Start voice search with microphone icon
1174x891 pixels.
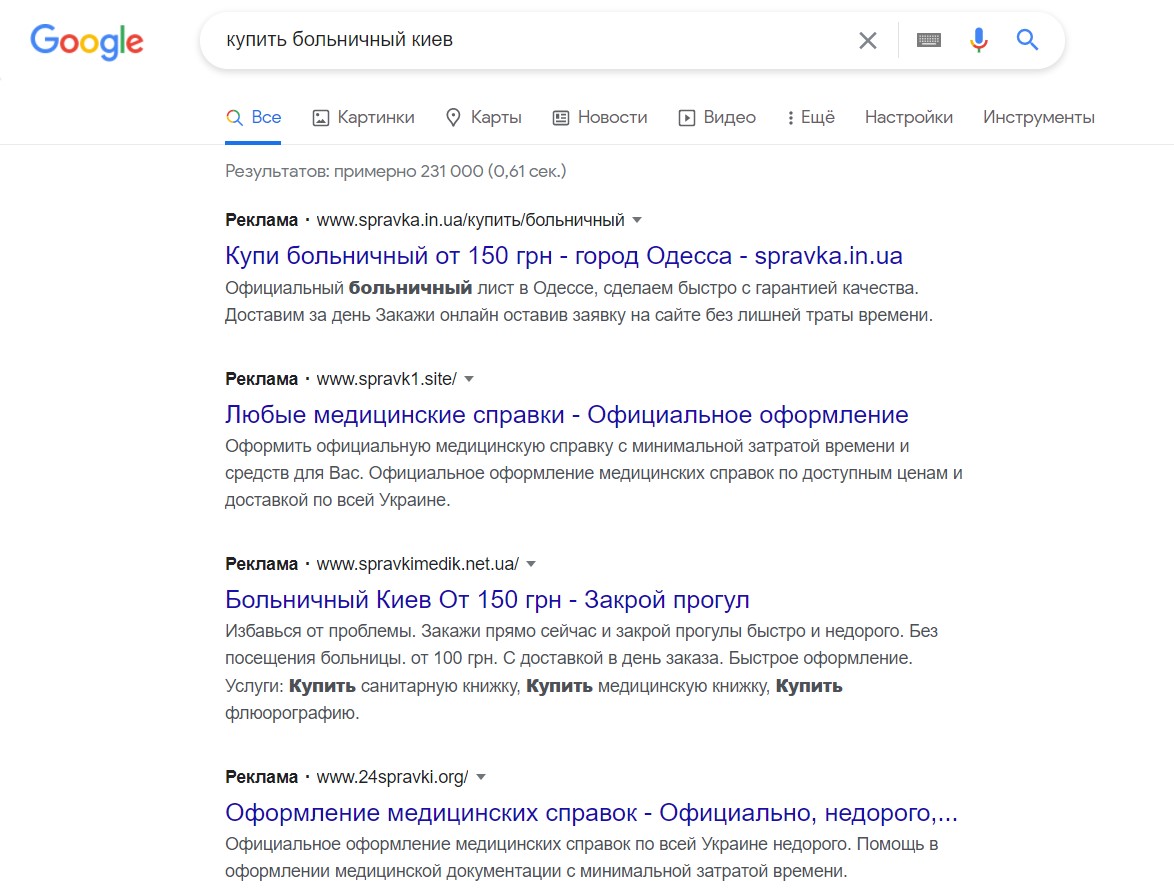pyautogui.click(x=979, y=40)
